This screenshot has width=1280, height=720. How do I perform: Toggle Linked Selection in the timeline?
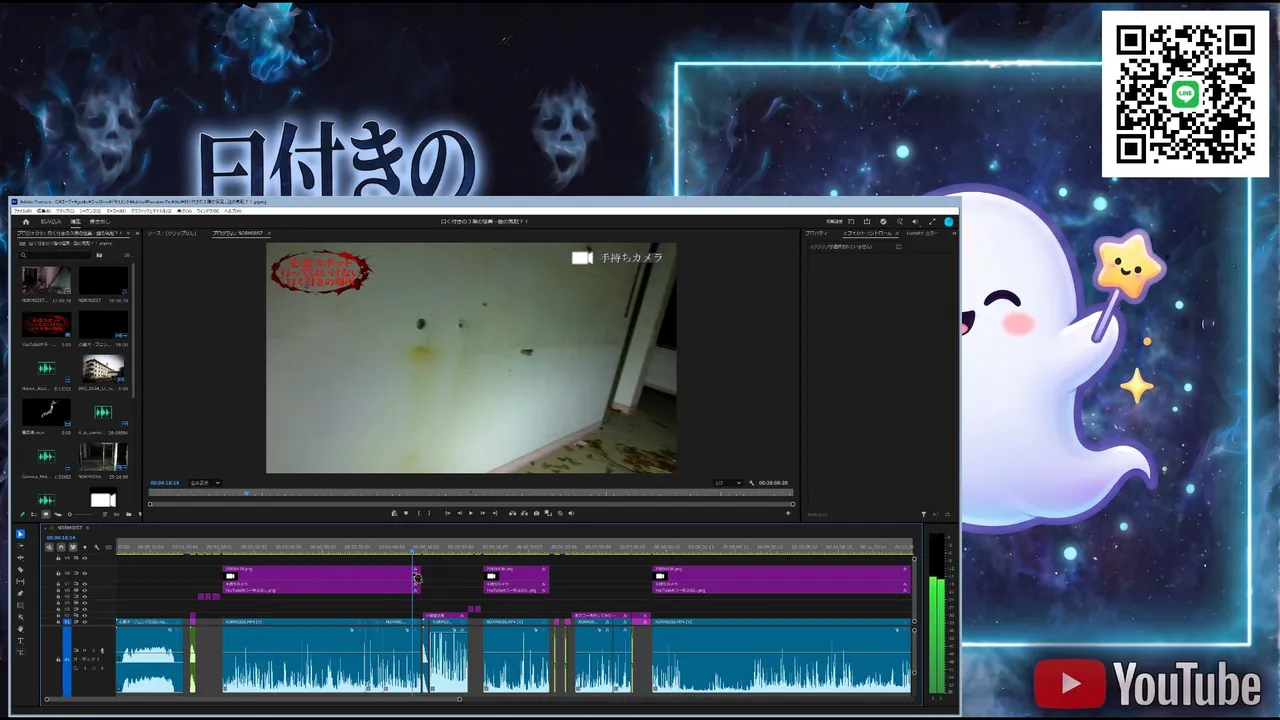[72, 547]
